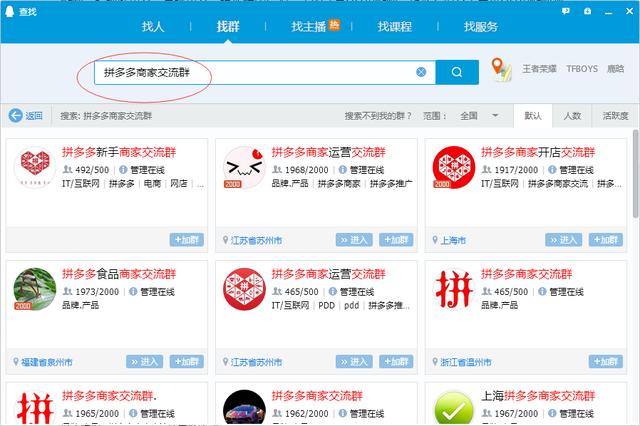Click 进入 on 1968/2000 拼多多商家运营交流群 card

click(354, 240)
